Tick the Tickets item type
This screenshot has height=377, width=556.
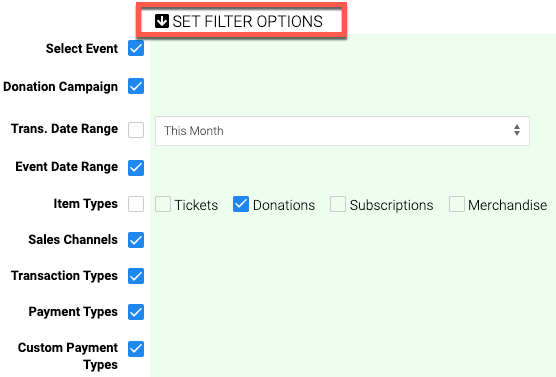(163, 204)
